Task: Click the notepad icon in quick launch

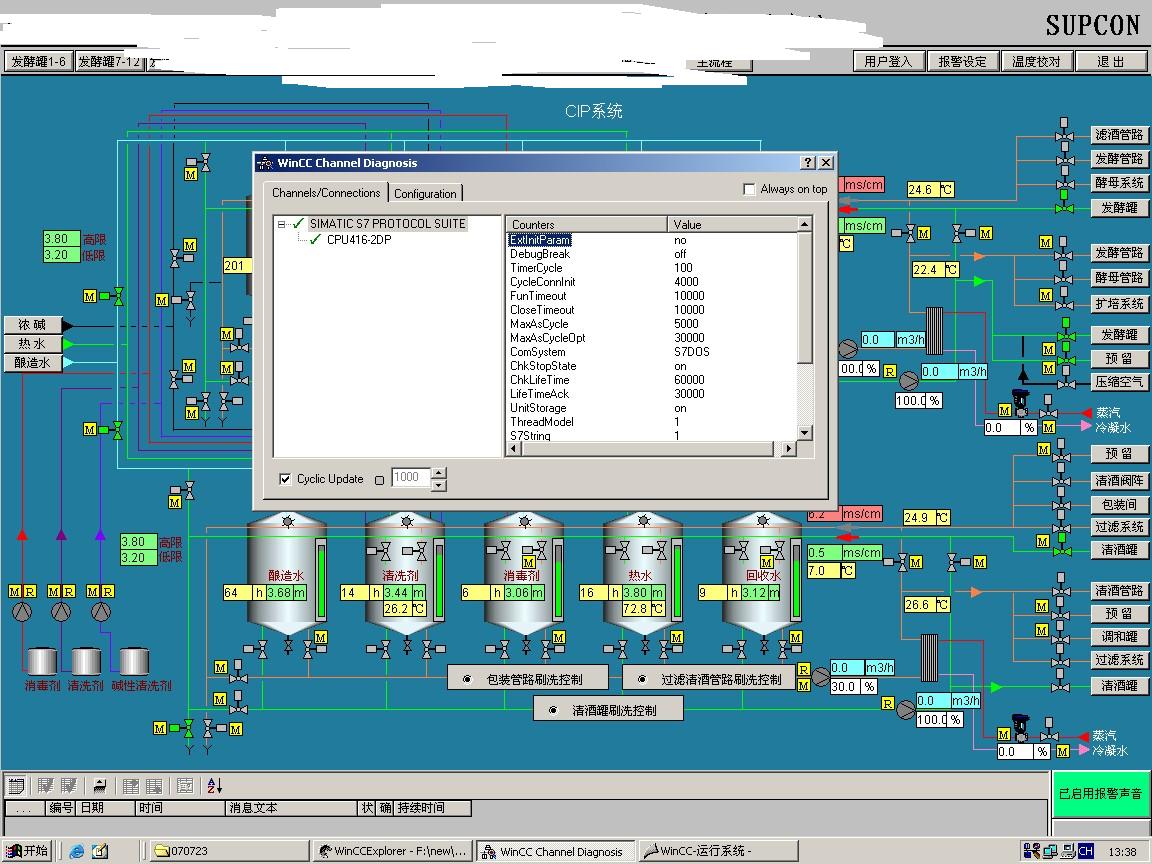Action: tap(100, 852)
